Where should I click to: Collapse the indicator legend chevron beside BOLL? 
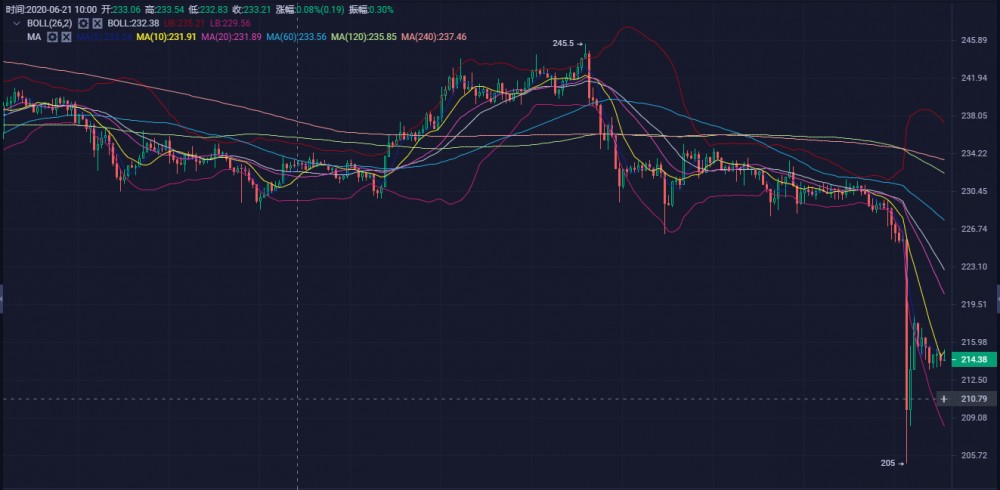click(x=17, y=22)
